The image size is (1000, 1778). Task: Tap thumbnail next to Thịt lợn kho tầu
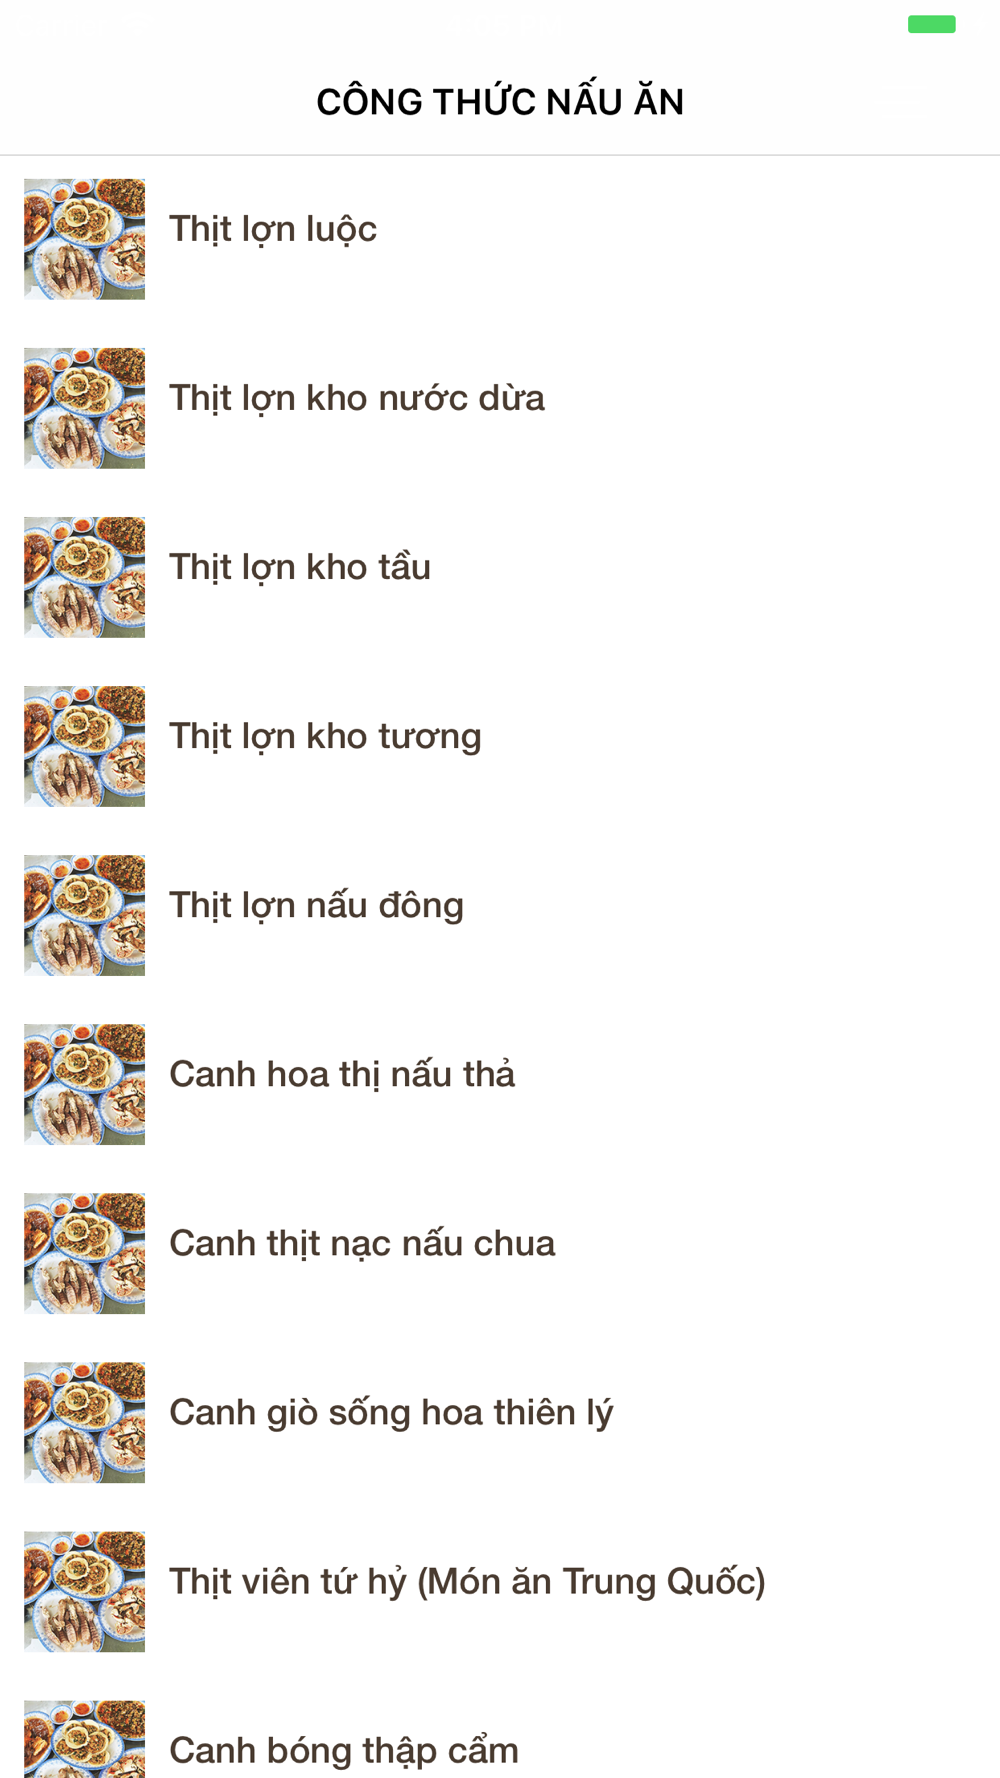click(84, 577)
